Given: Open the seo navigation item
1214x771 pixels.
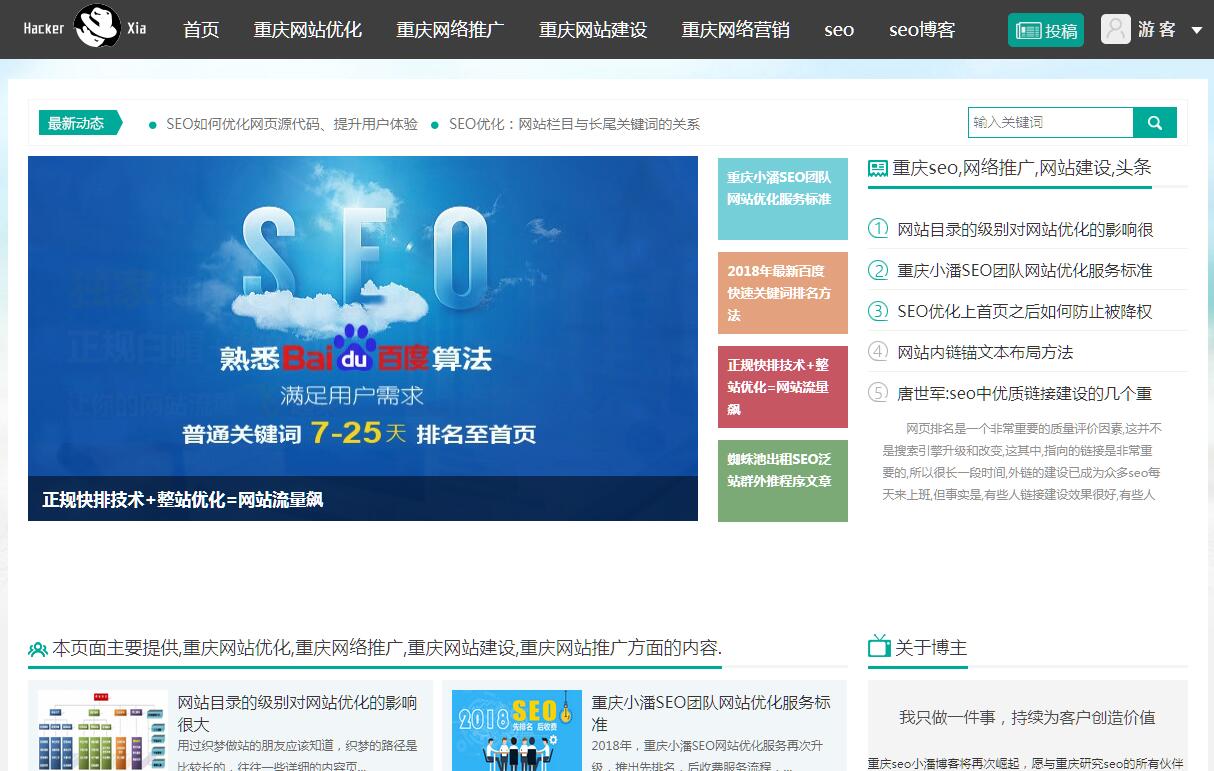Looking at the screenshot, I should pos(839,30).
